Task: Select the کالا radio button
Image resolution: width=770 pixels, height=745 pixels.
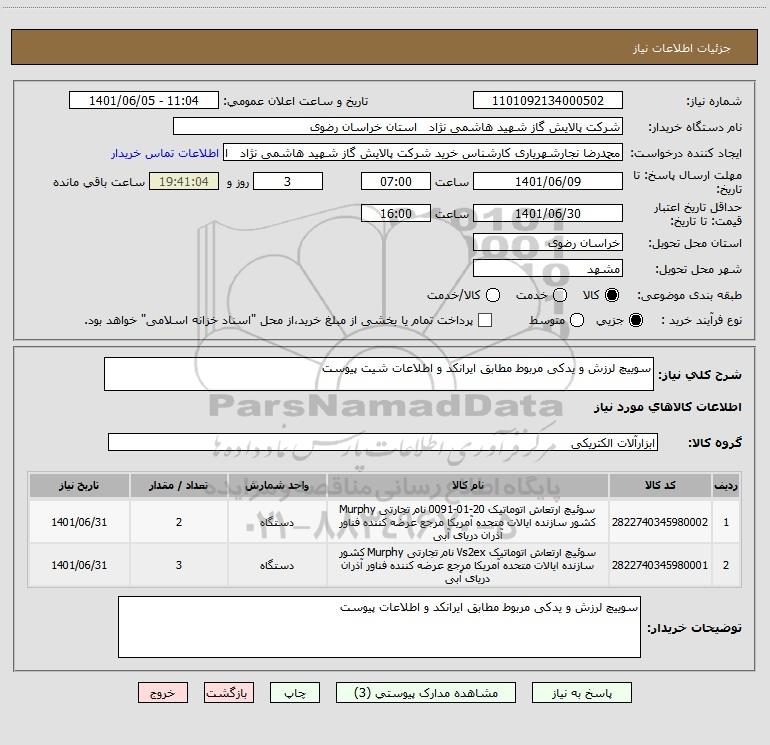Action: click(612, 295)
